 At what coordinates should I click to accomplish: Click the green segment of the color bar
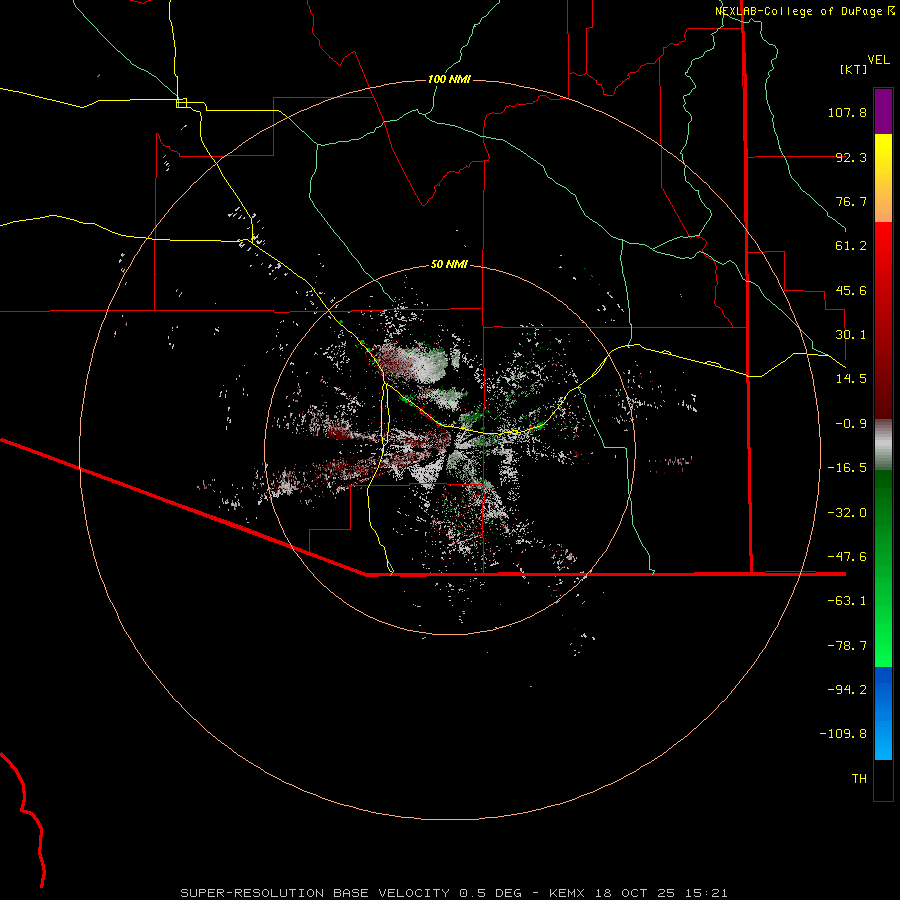(883, 568)
